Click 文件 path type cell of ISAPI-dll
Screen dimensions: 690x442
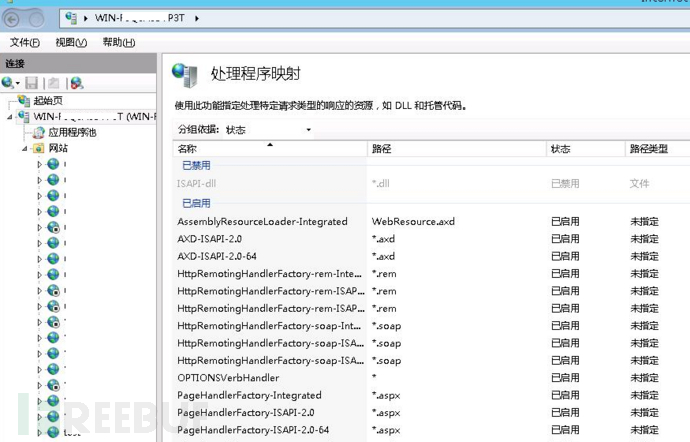tap(639, 184)
